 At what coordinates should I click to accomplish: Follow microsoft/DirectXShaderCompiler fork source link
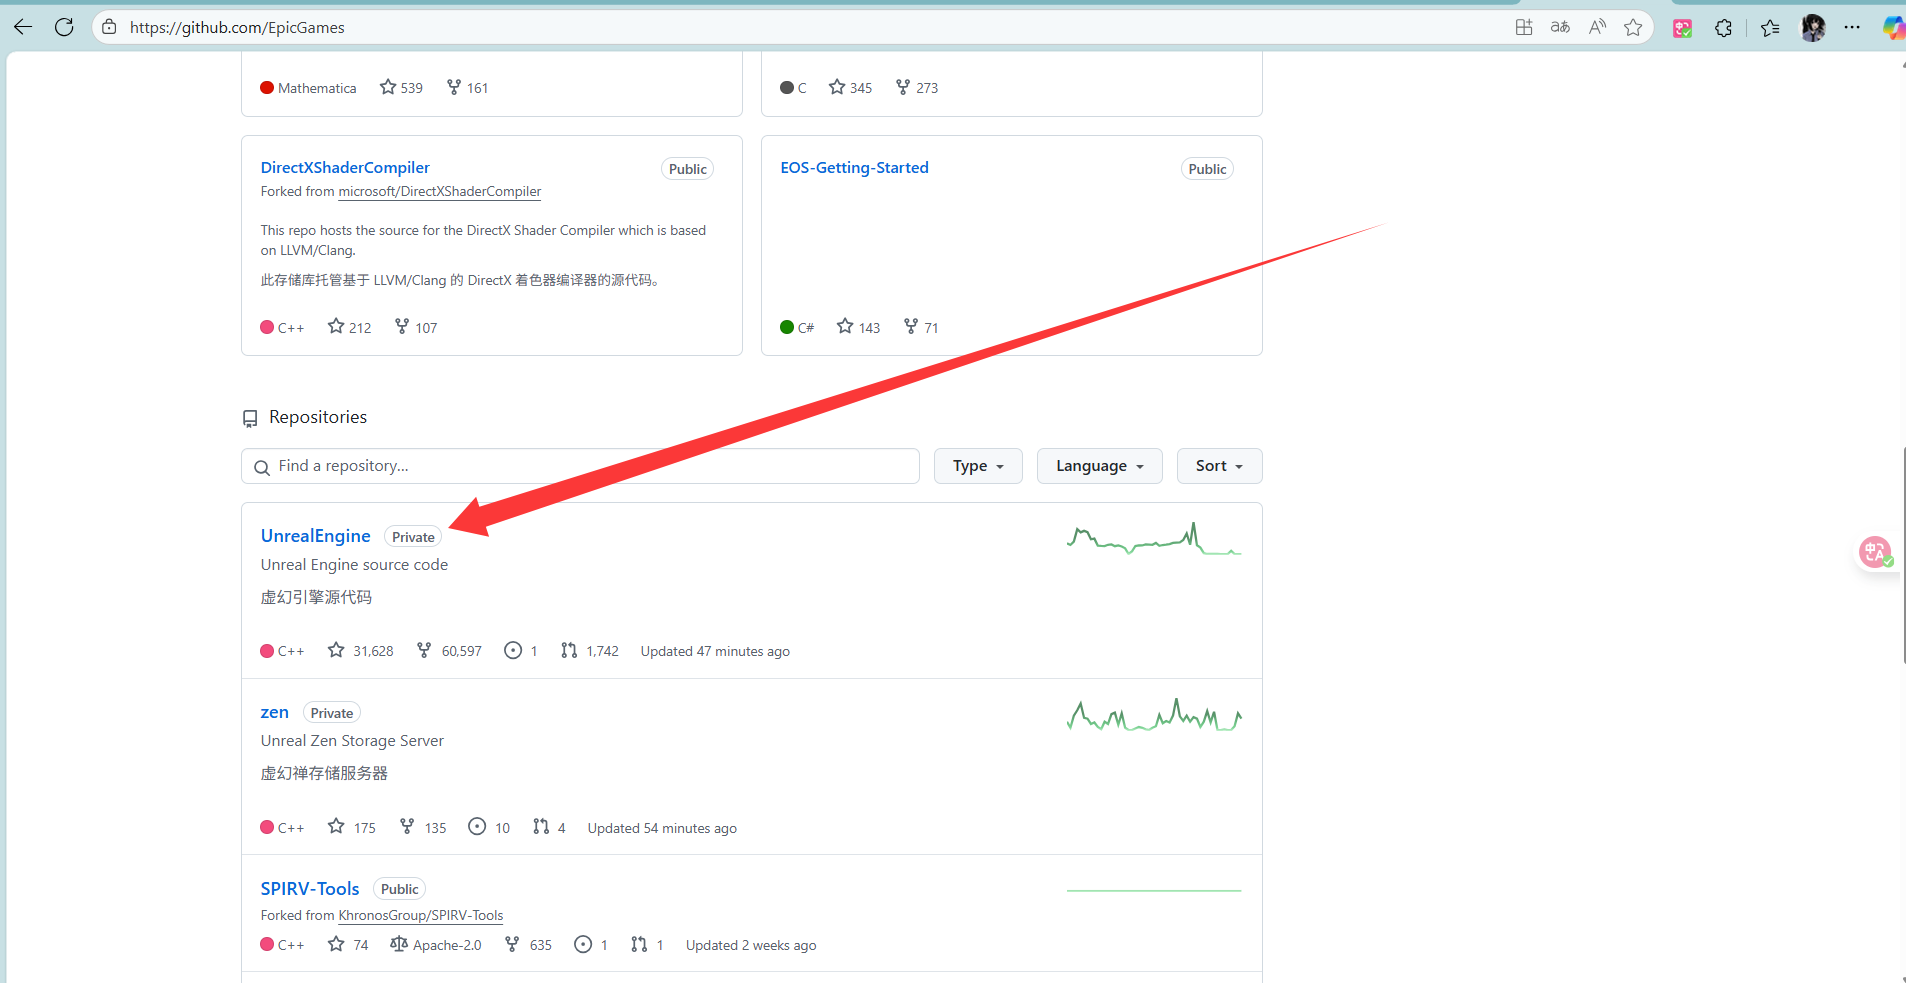[x=439, y=191]
